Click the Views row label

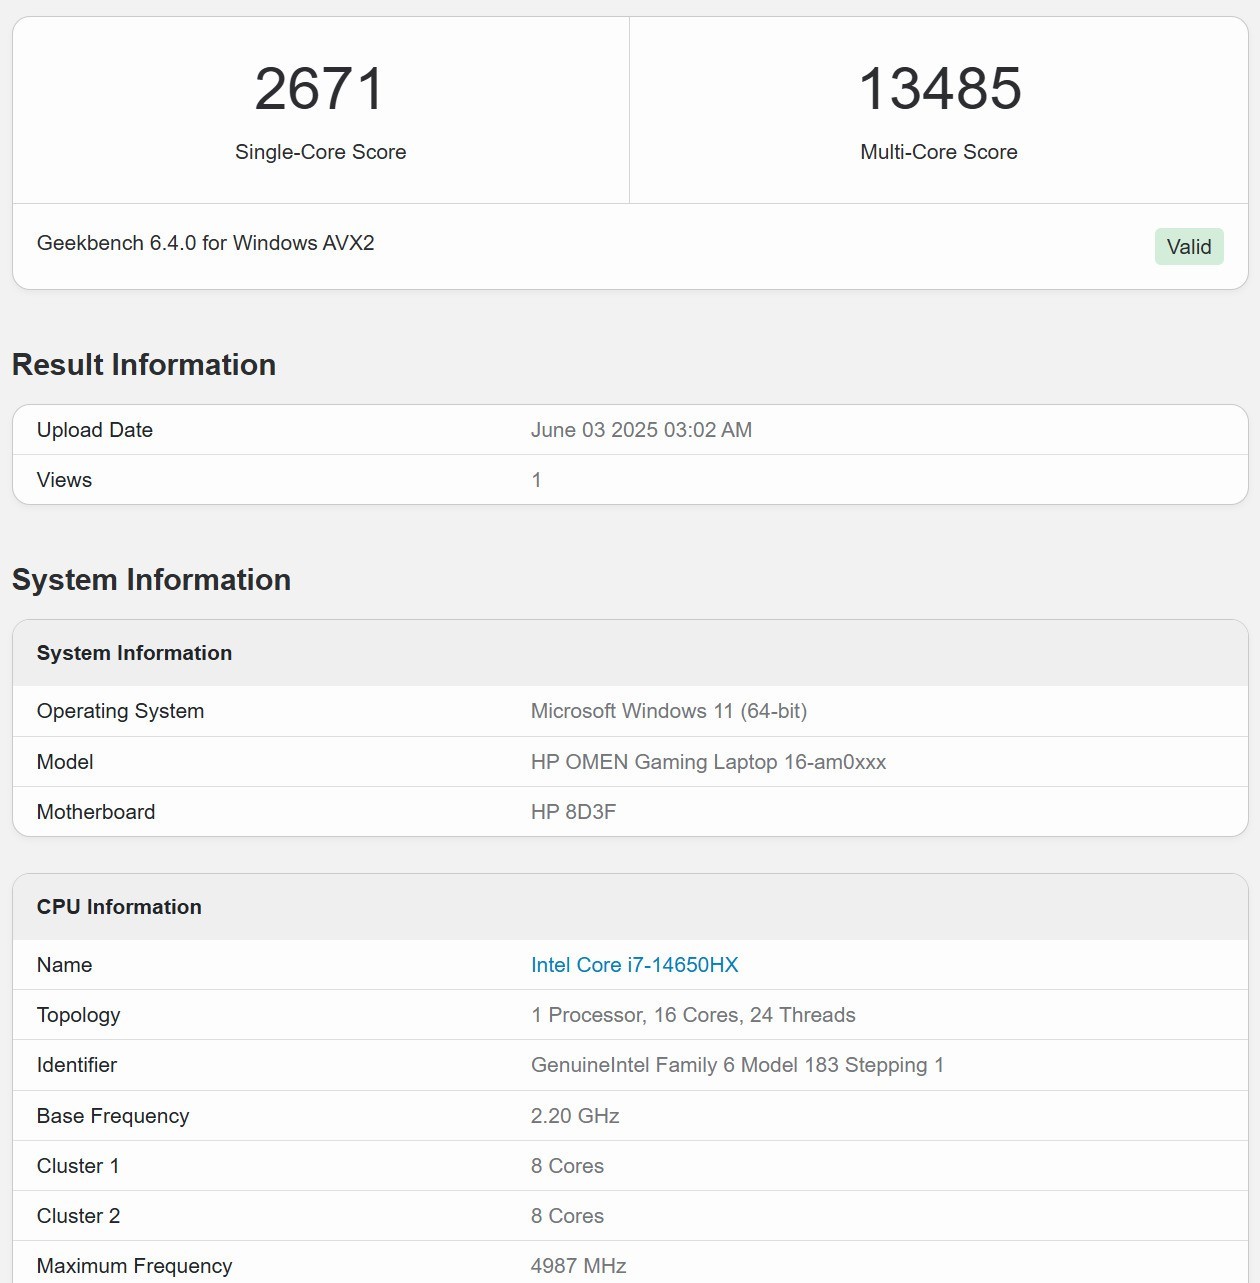pos(64,480)
